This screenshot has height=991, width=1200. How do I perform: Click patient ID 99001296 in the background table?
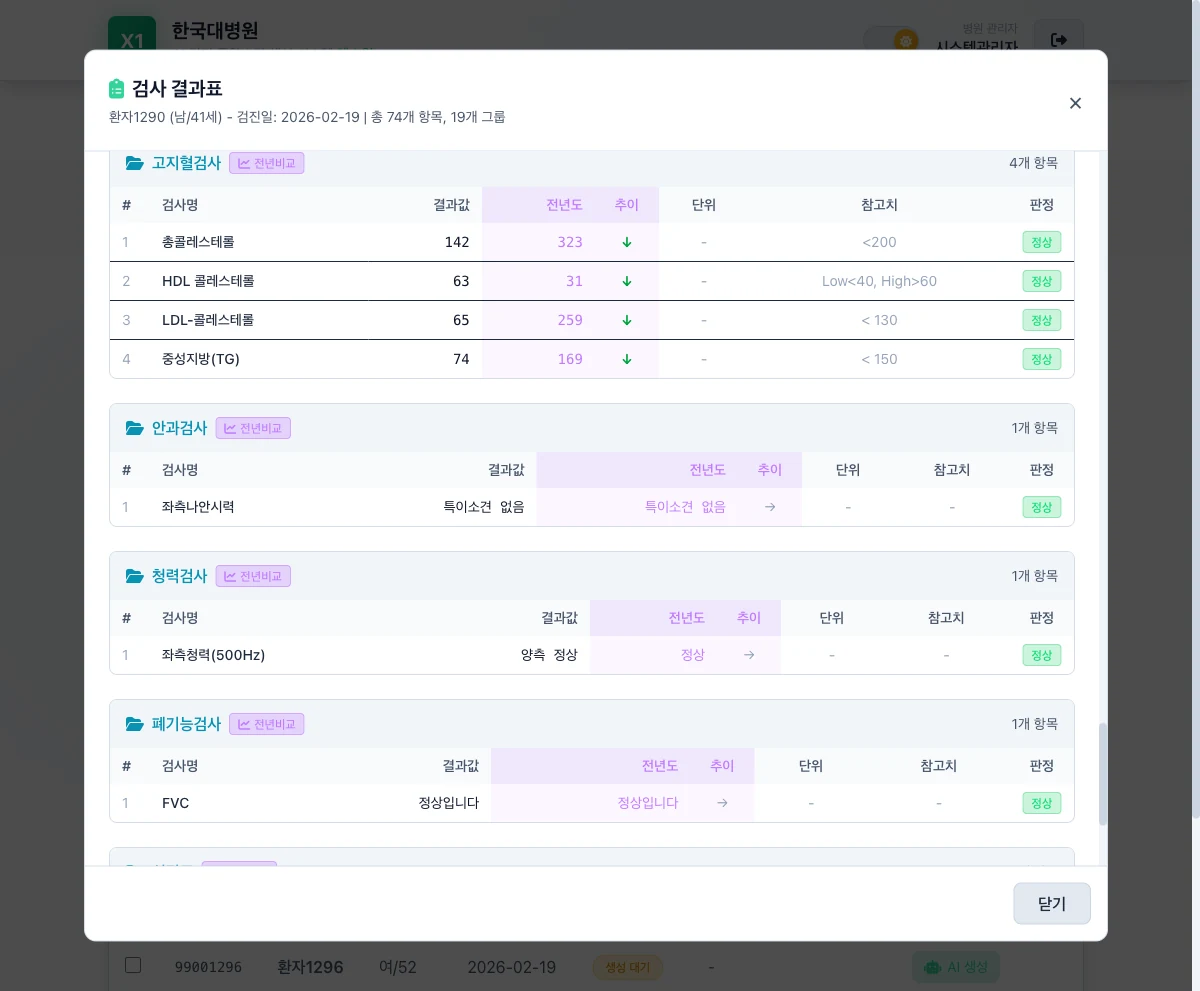point(208,967)
